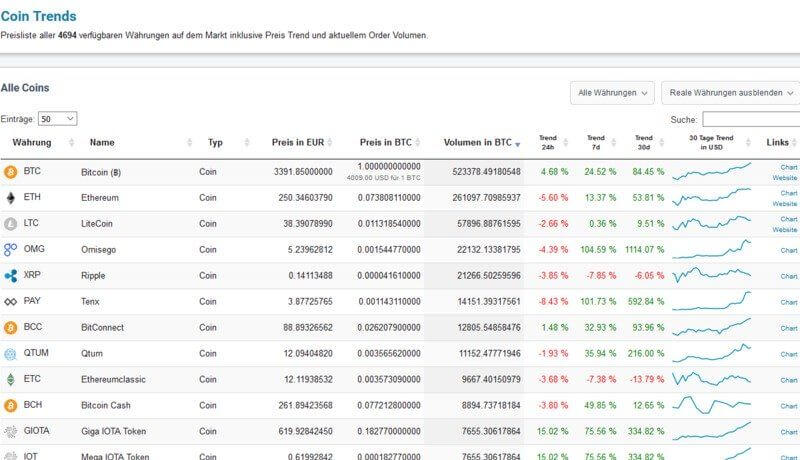Click Ethereum 30-day trend sparkline
The height and width of the screenshot is (460, 800).
[712, 197]
